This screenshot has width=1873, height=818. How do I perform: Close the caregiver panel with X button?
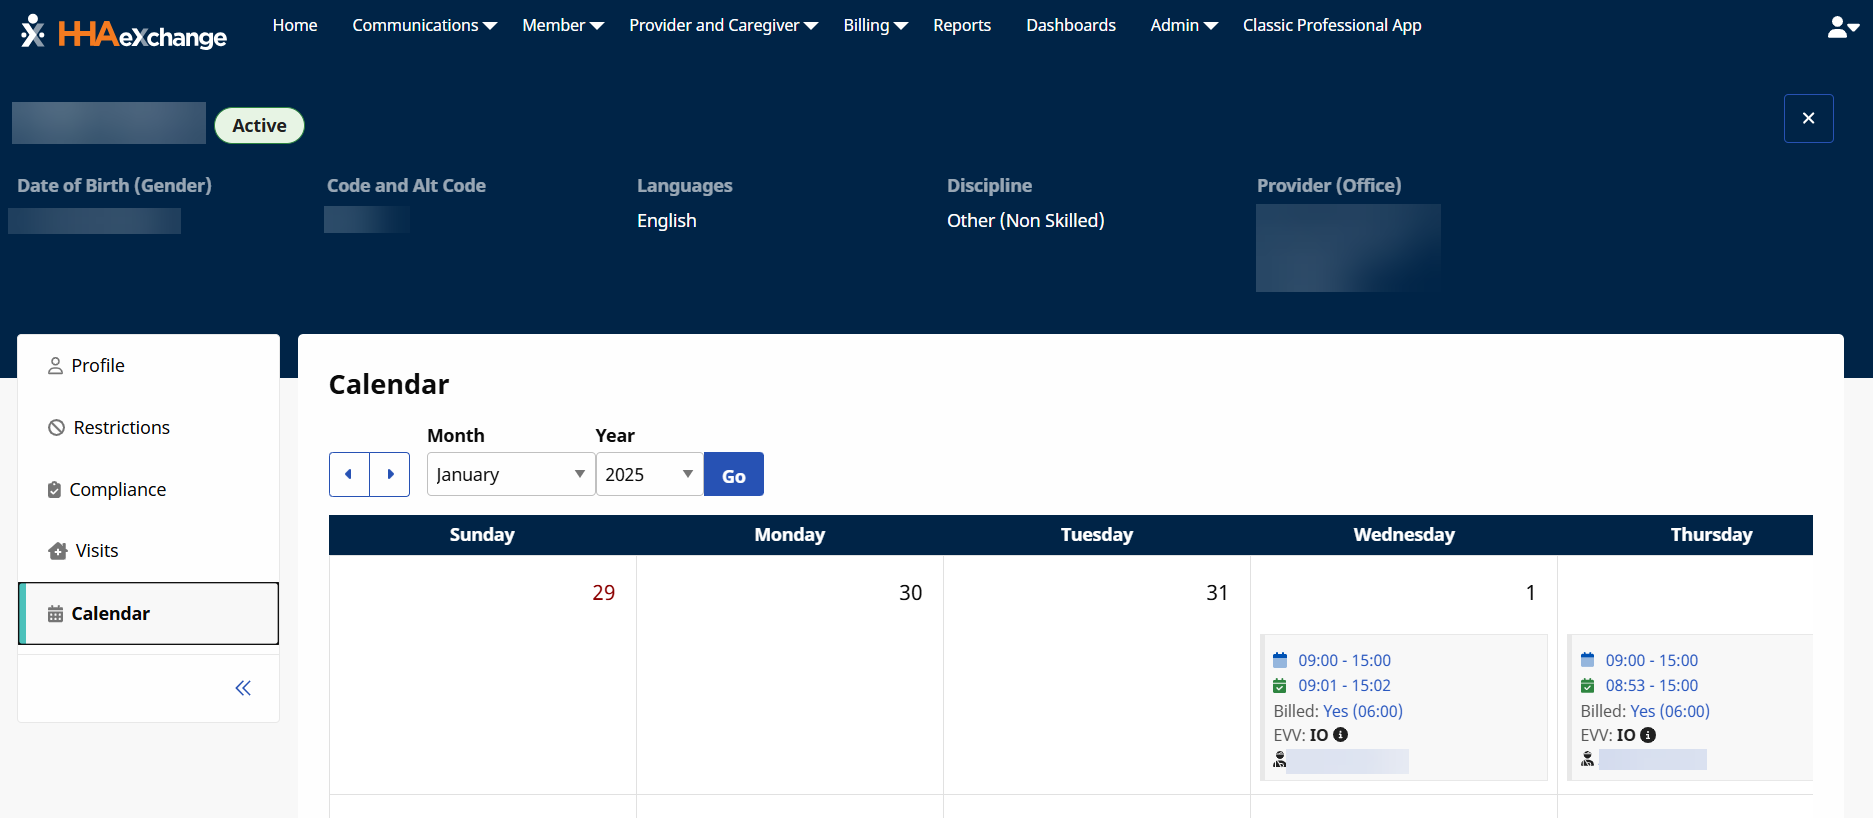click(1808, 118)
